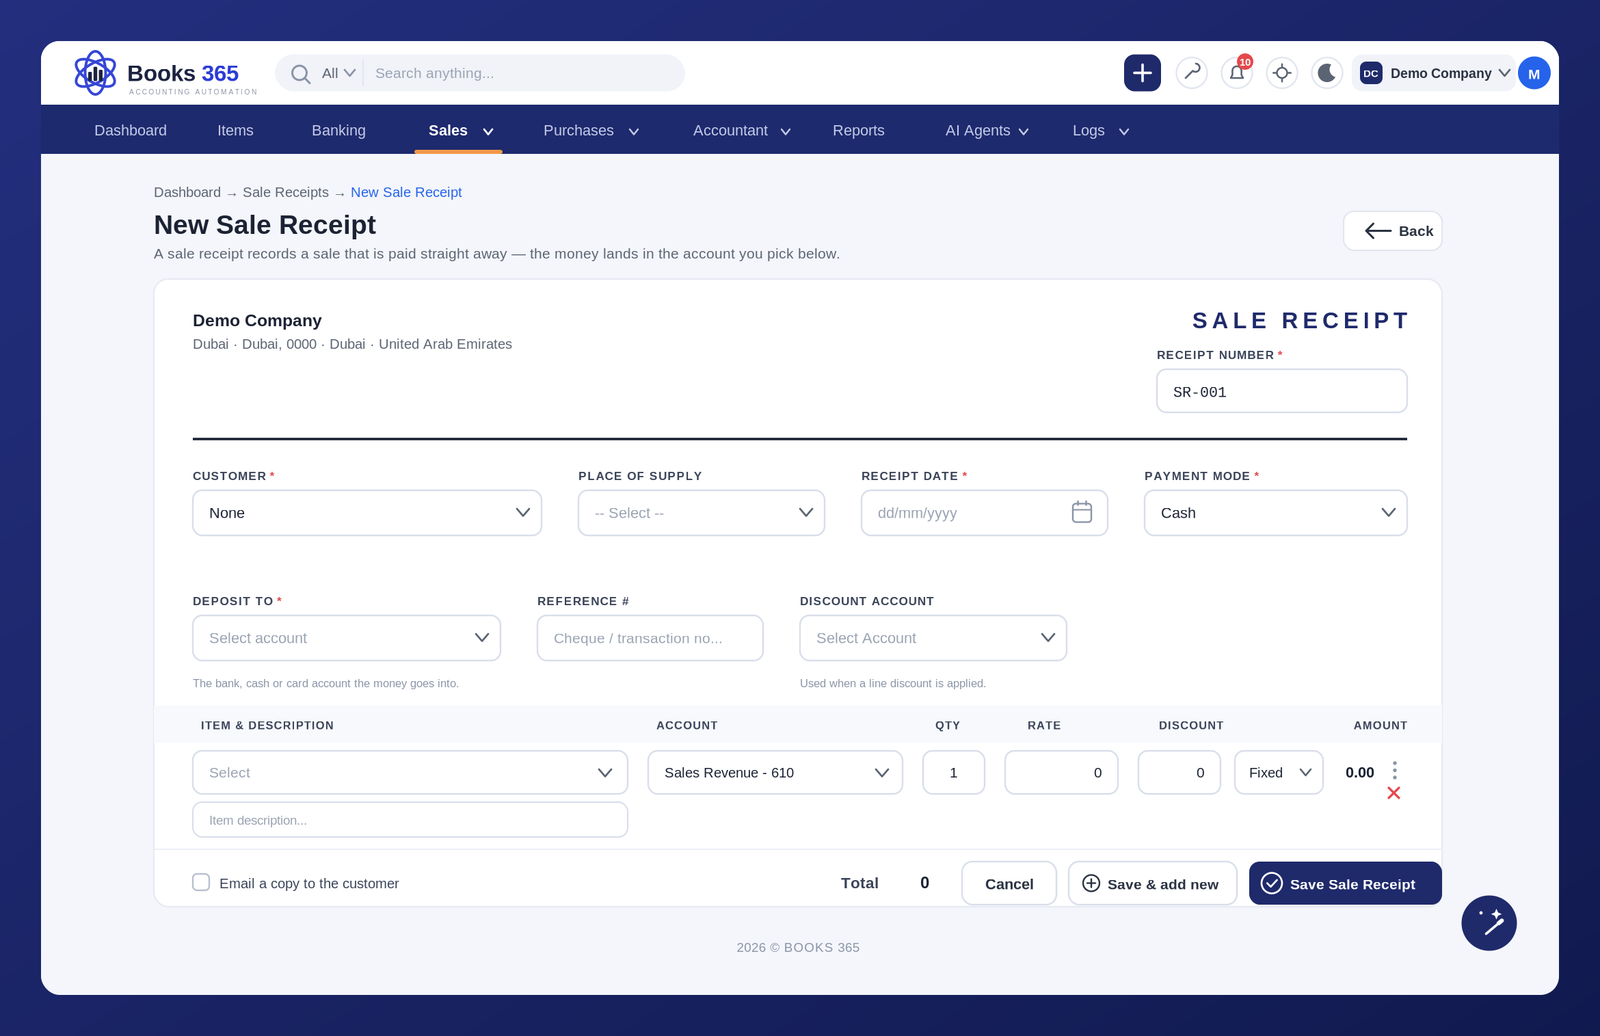
Task: Open the Discount Account dropdown
Action: tap(933, 638)
